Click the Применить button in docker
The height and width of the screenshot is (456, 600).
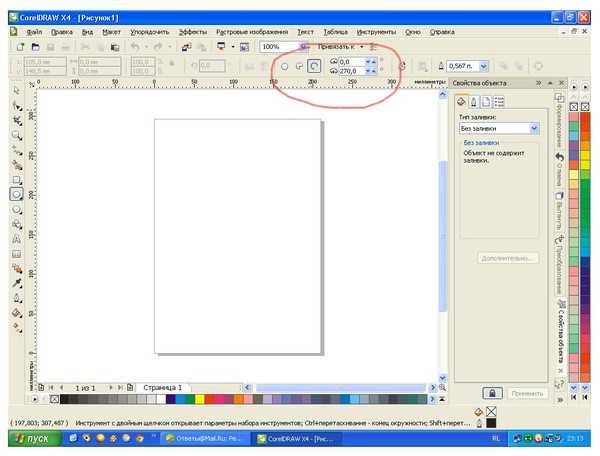click(x=527, y=393)
